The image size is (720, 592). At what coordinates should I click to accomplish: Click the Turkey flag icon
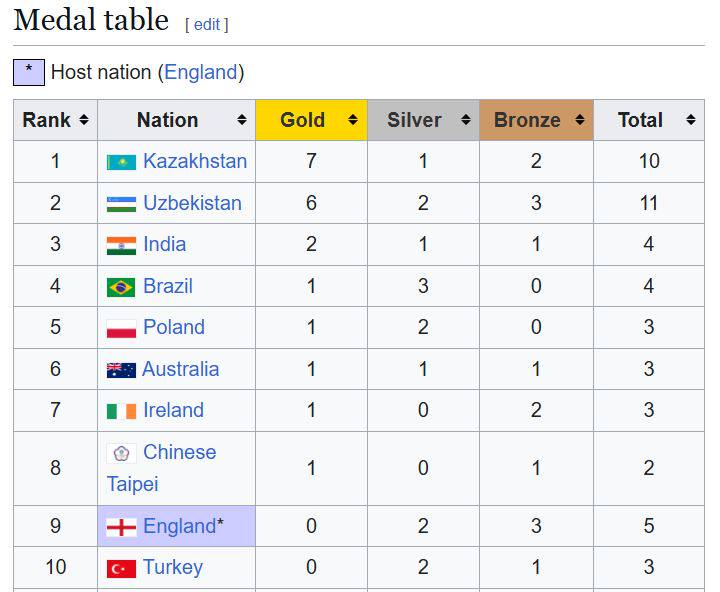121,568
